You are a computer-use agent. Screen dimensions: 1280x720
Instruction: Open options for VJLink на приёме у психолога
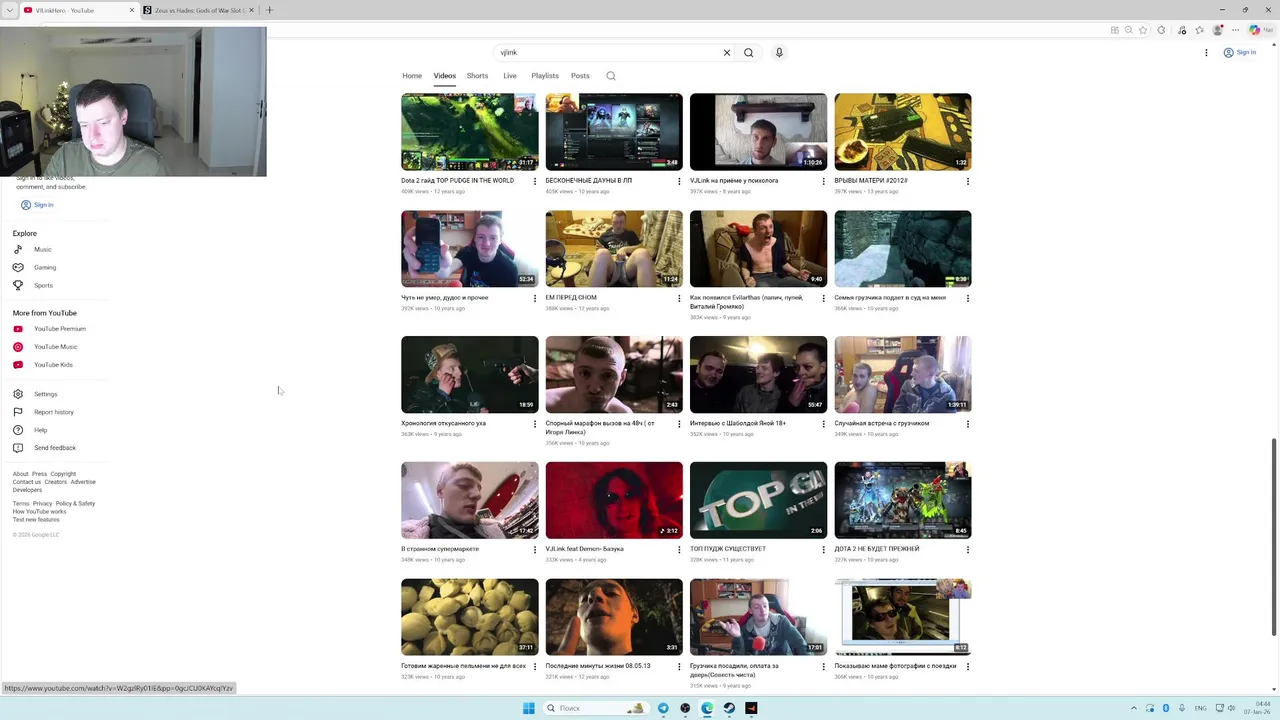tap(824, 182)
